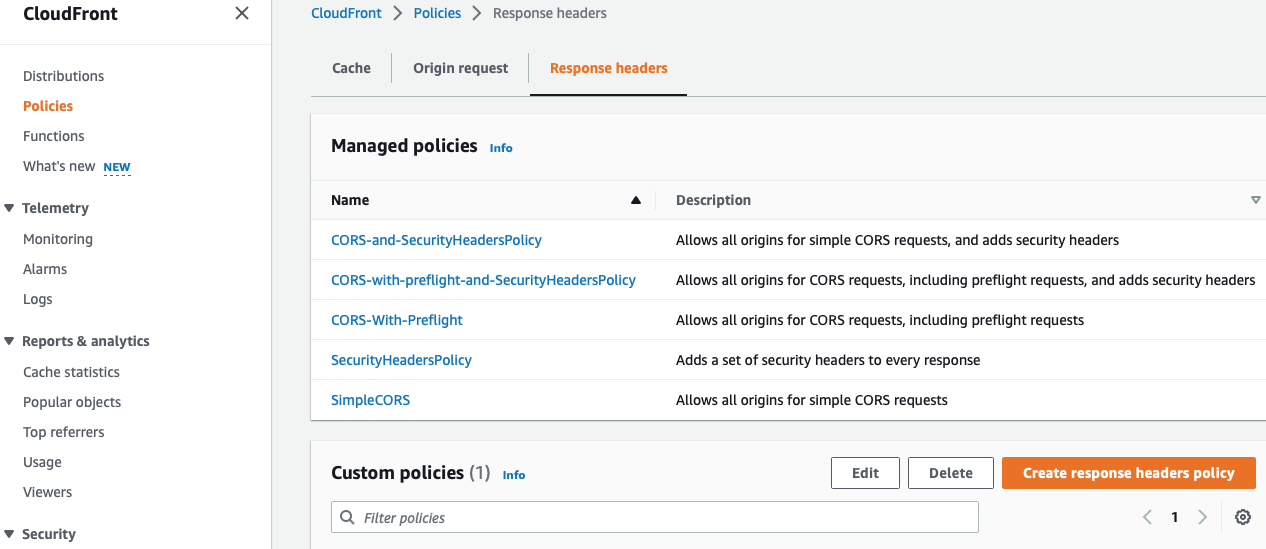
Task: Click Policies breadcrumb link
Action: click(438, 13)
